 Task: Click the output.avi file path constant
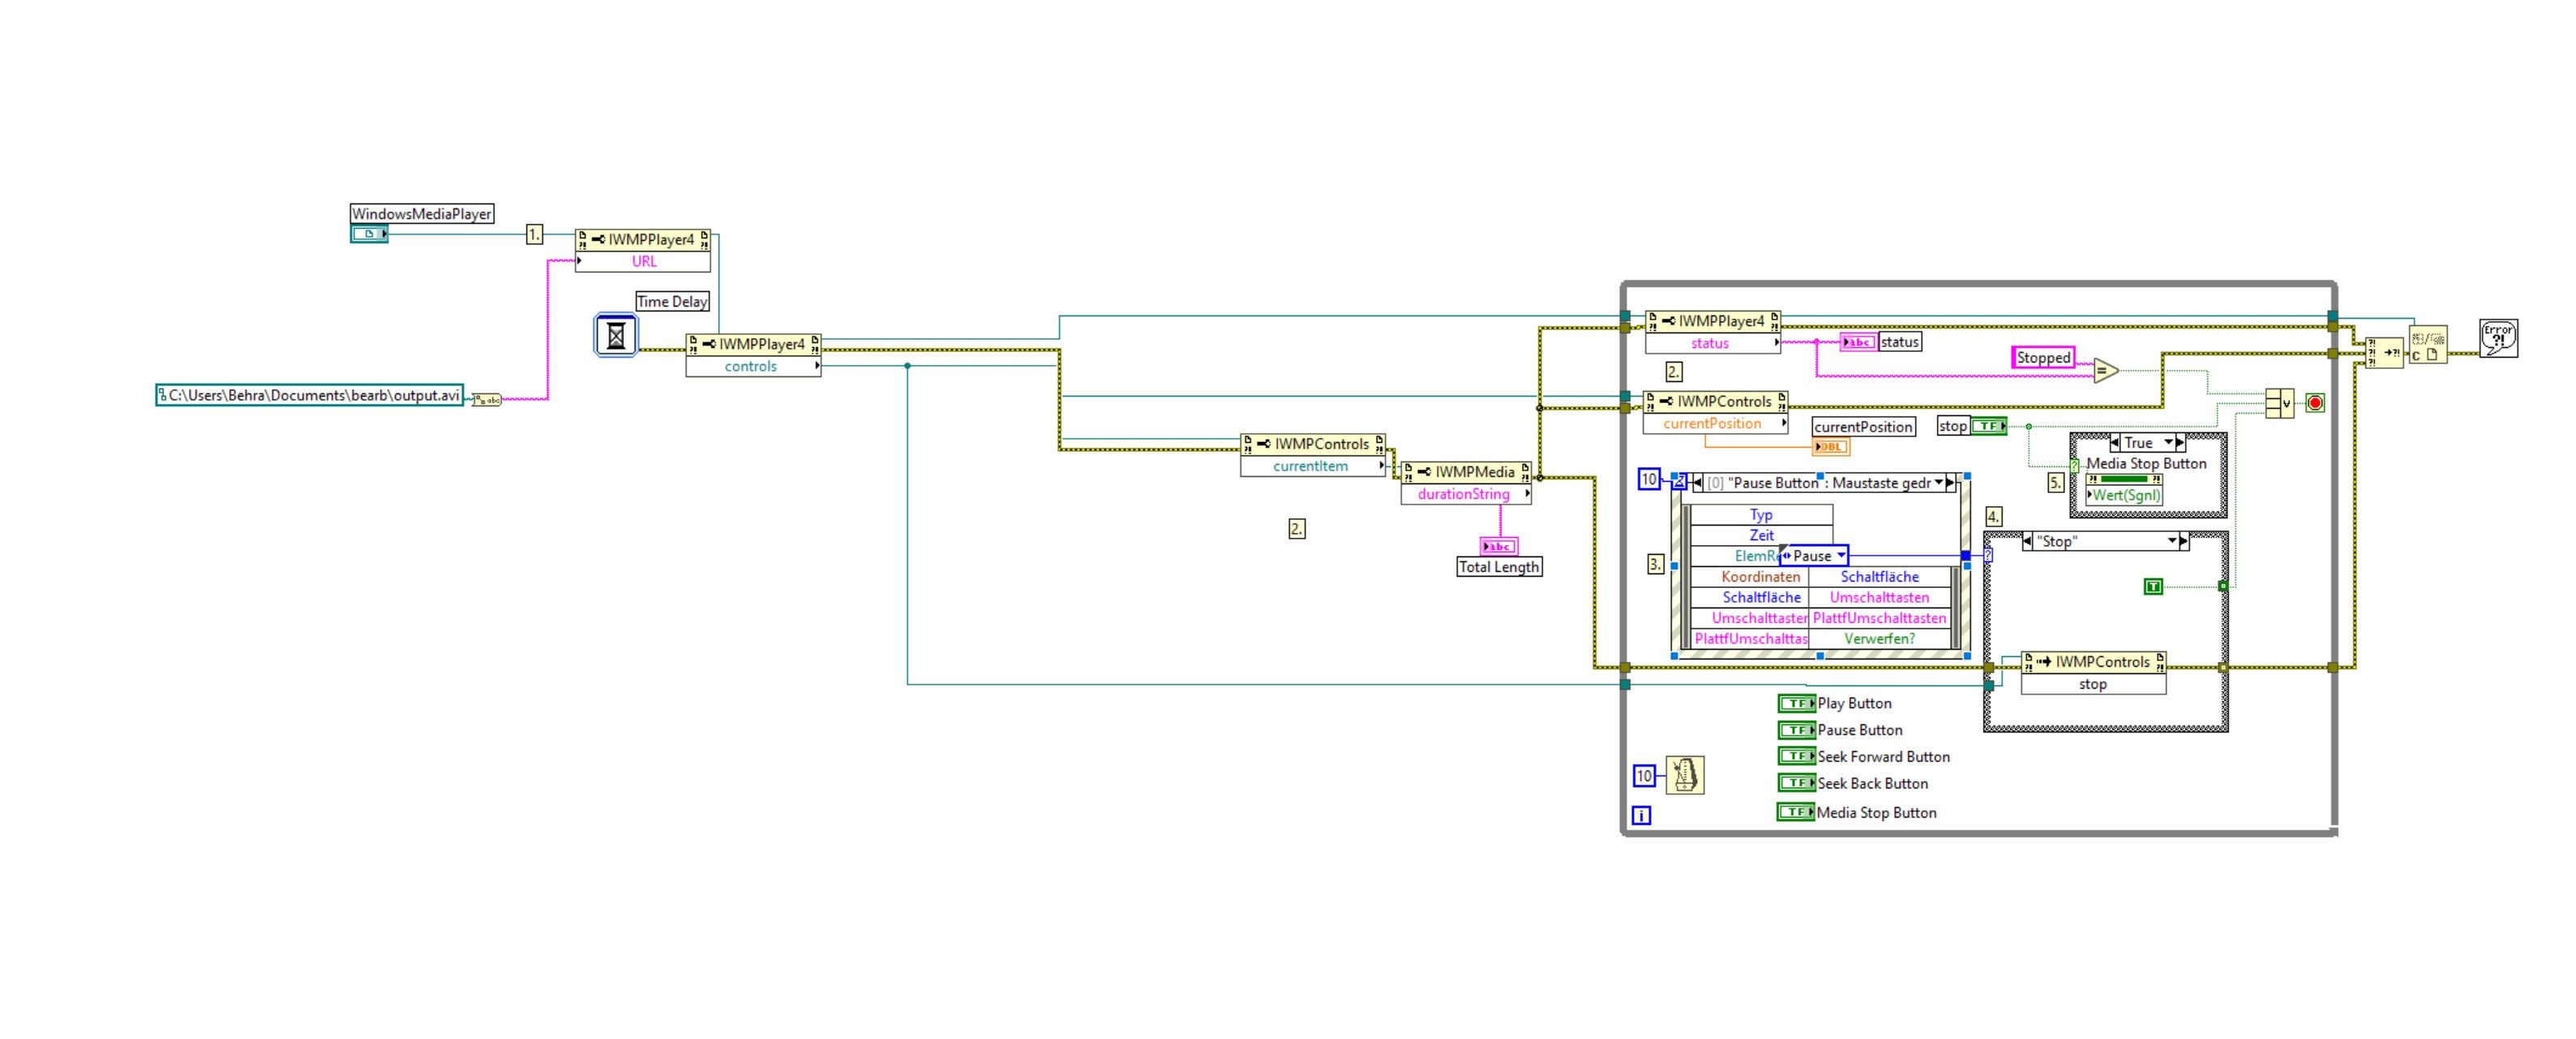[x=310, y=395]
